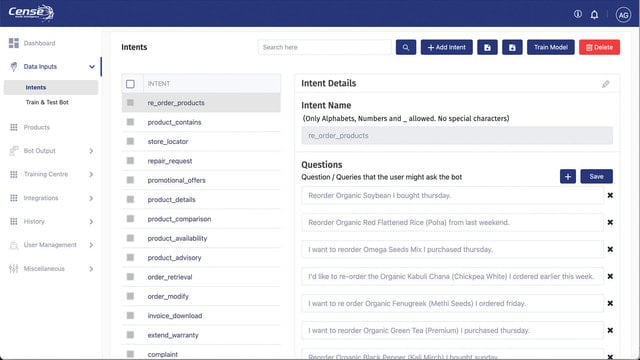Click the Products grid icon
The height and width of the screenshot is (360, 640).
[13, 127]
